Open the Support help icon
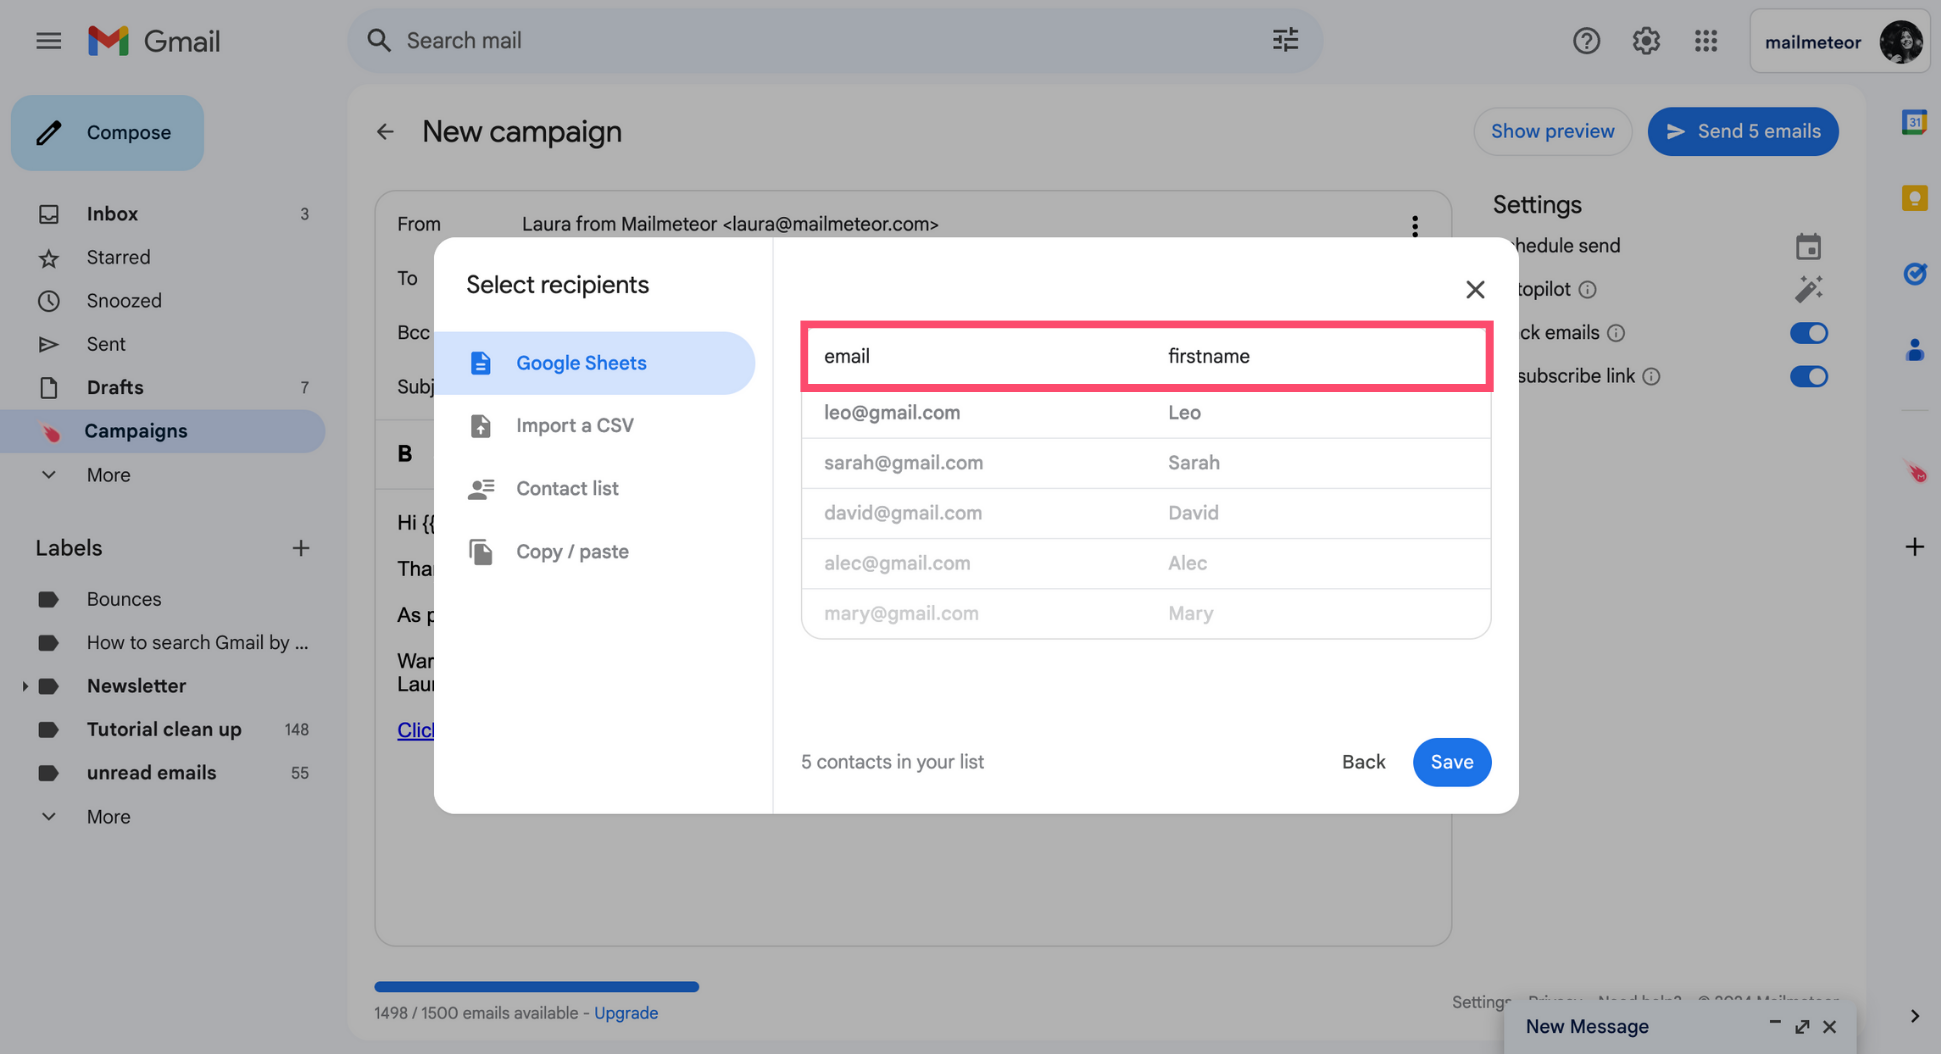Image resolution: width=1941 pixels, height=1054 pixels. point(1586,41)
